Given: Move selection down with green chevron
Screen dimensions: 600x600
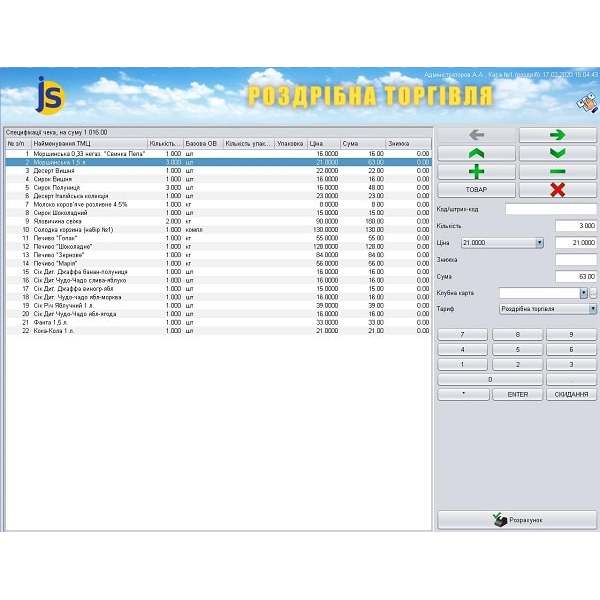Looking at the screenshot, I should click(557, 153).
